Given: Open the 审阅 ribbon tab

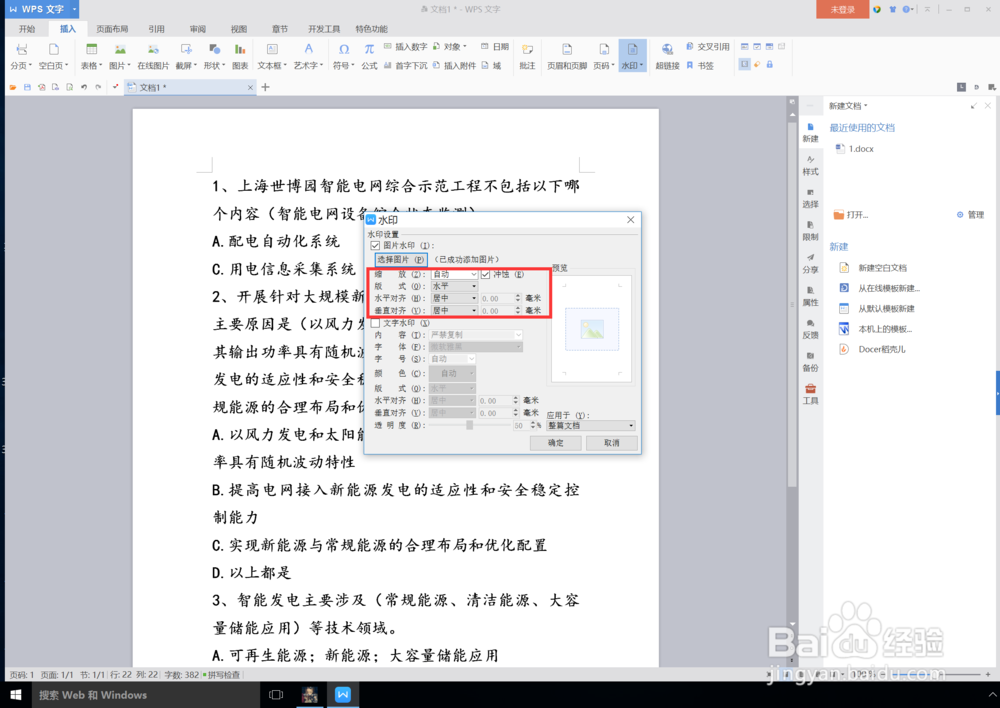Looking at the screenshot, I should (x=196, y=28).
